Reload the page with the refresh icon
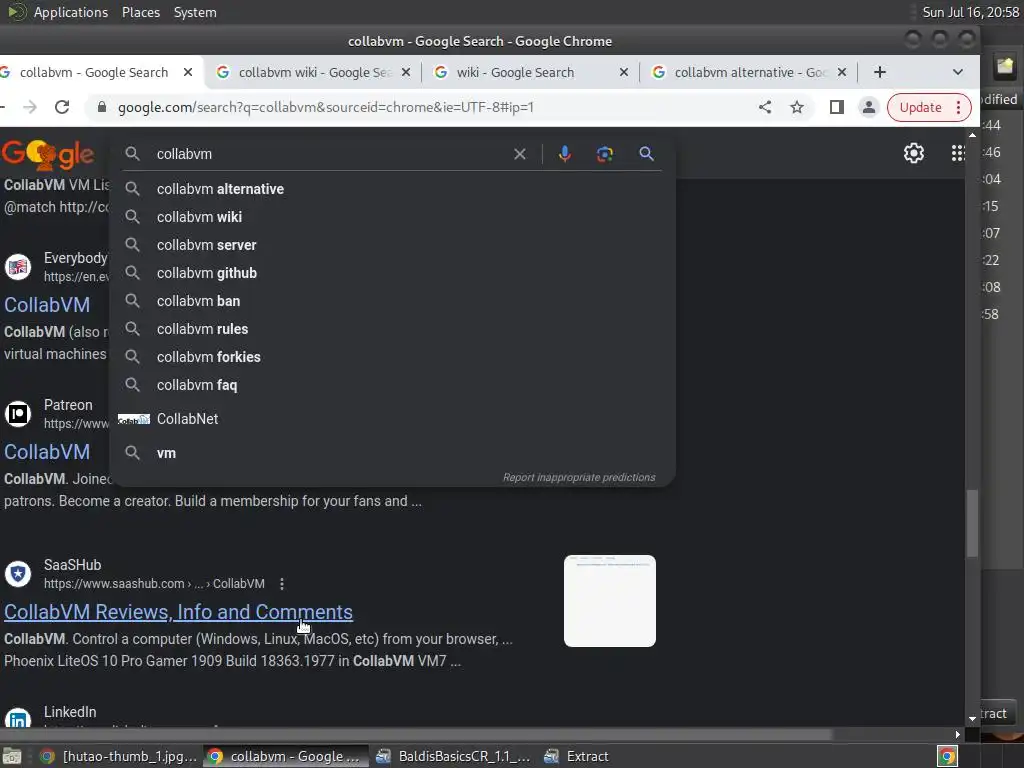1024x768 pixels. pyautogui.click(x=62, y=107)
